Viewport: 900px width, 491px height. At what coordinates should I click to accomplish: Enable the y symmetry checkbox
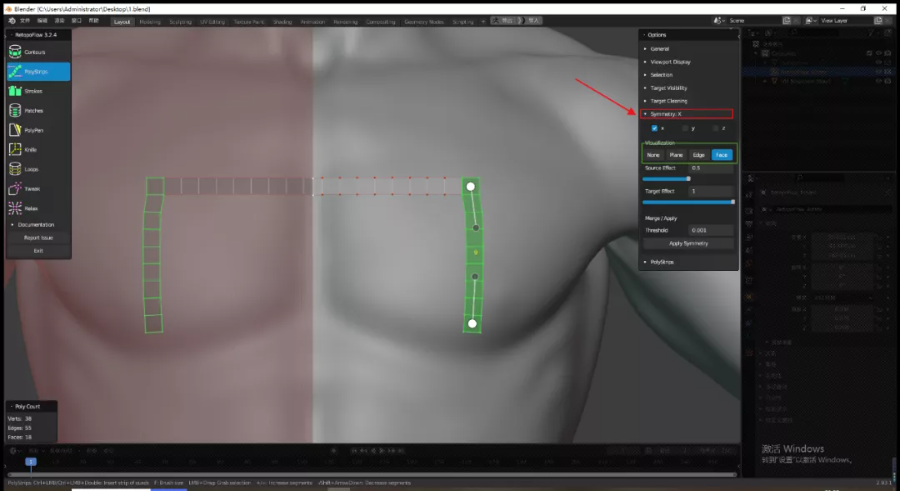pyautogui.click(x=684, y=129)
